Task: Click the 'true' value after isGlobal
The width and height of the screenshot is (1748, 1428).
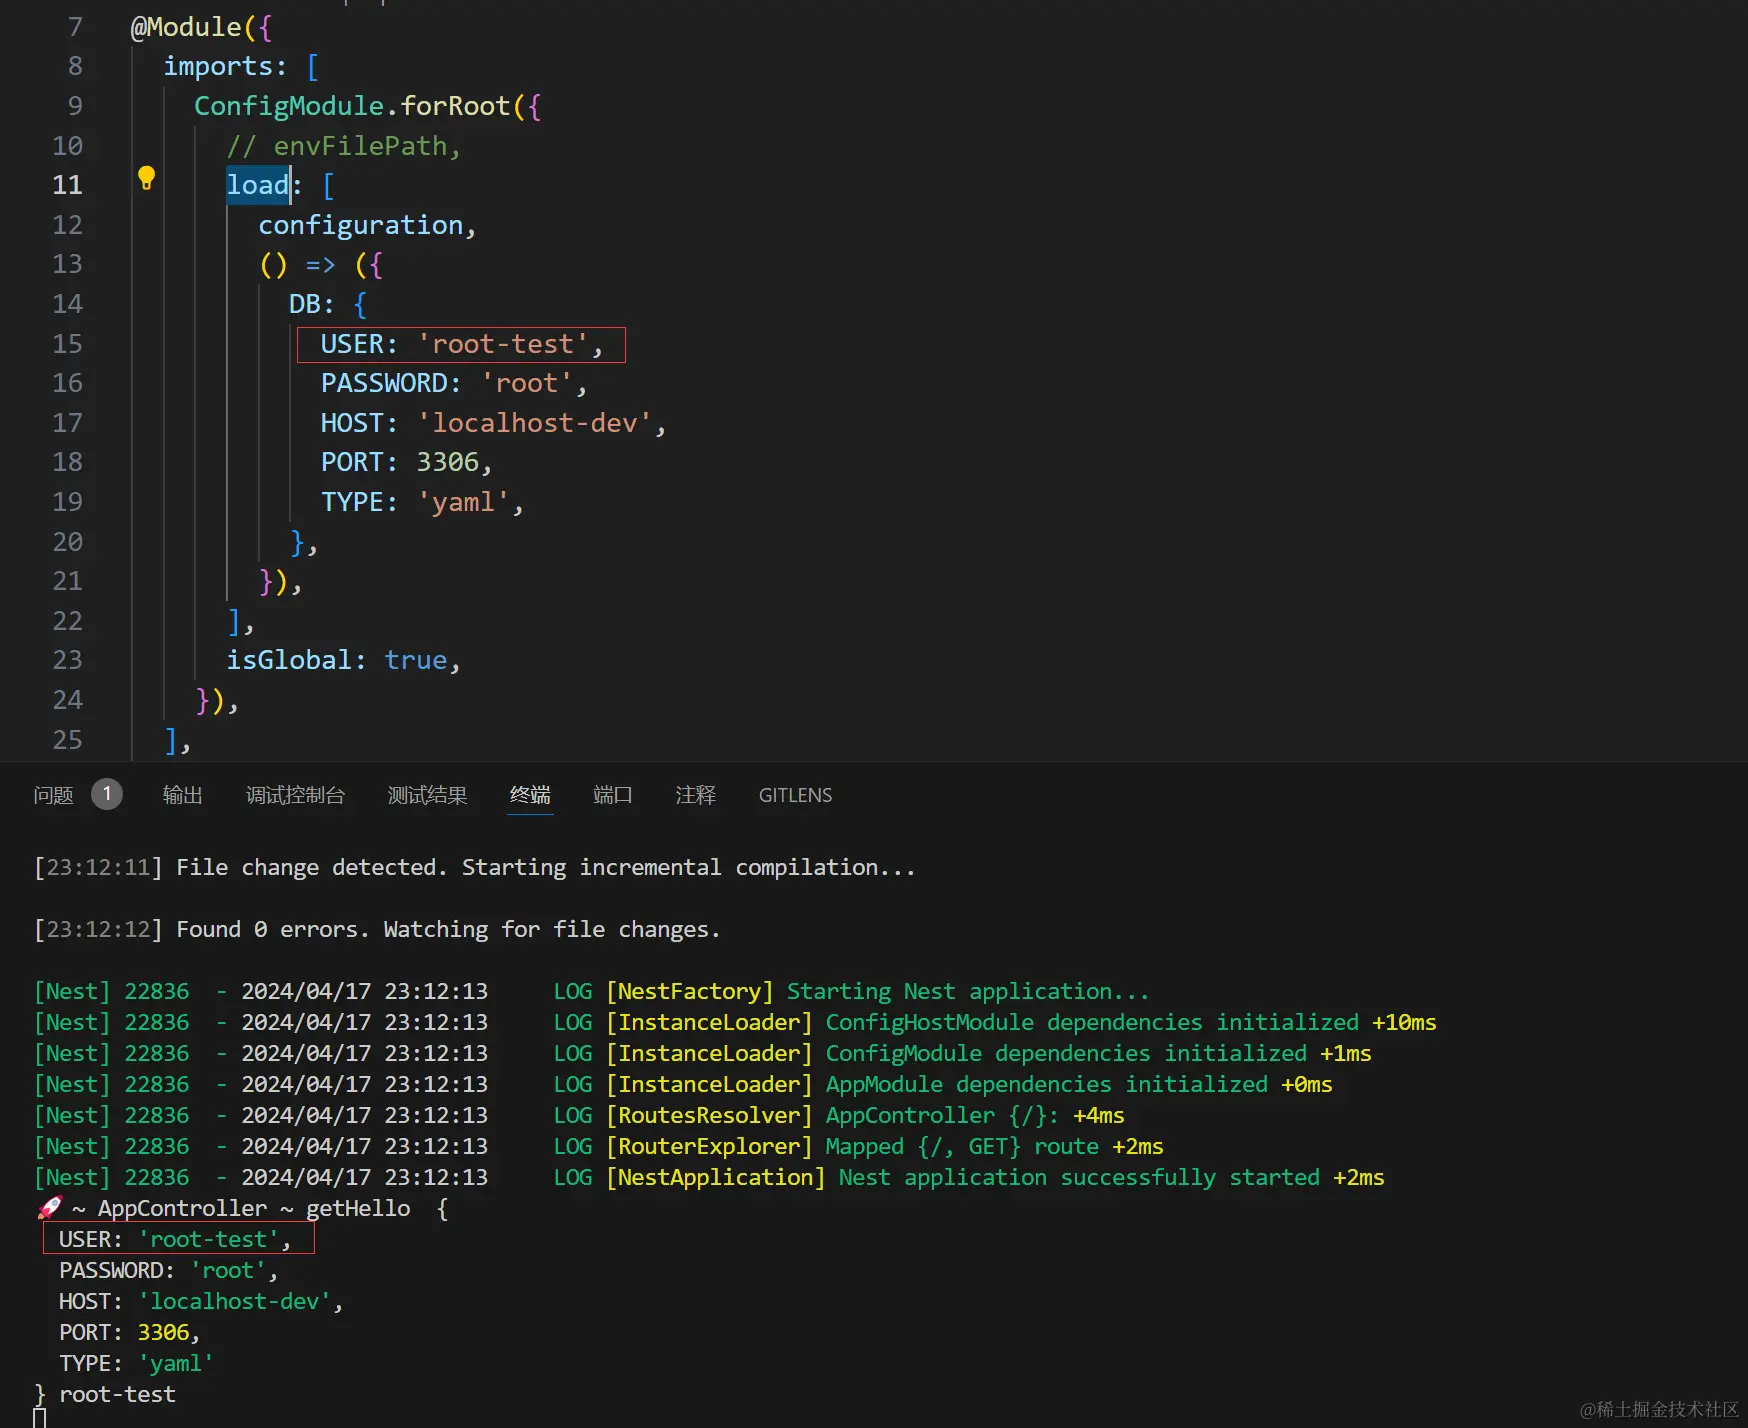Action: pos(416,660)
